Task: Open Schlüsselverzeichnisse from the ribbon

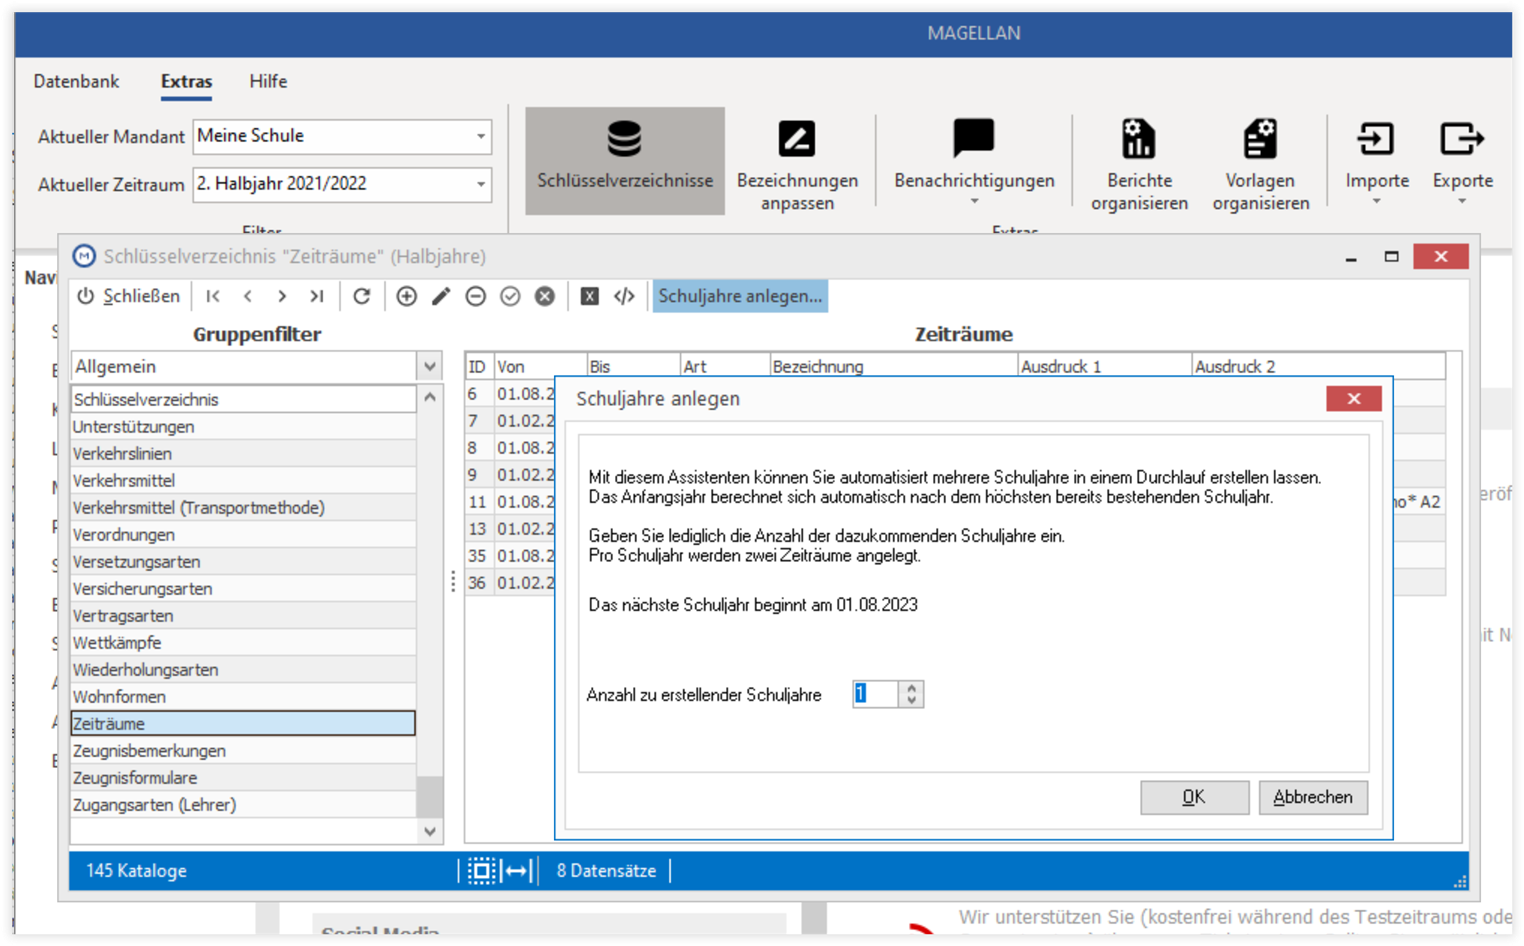Action: coord(624,161)
